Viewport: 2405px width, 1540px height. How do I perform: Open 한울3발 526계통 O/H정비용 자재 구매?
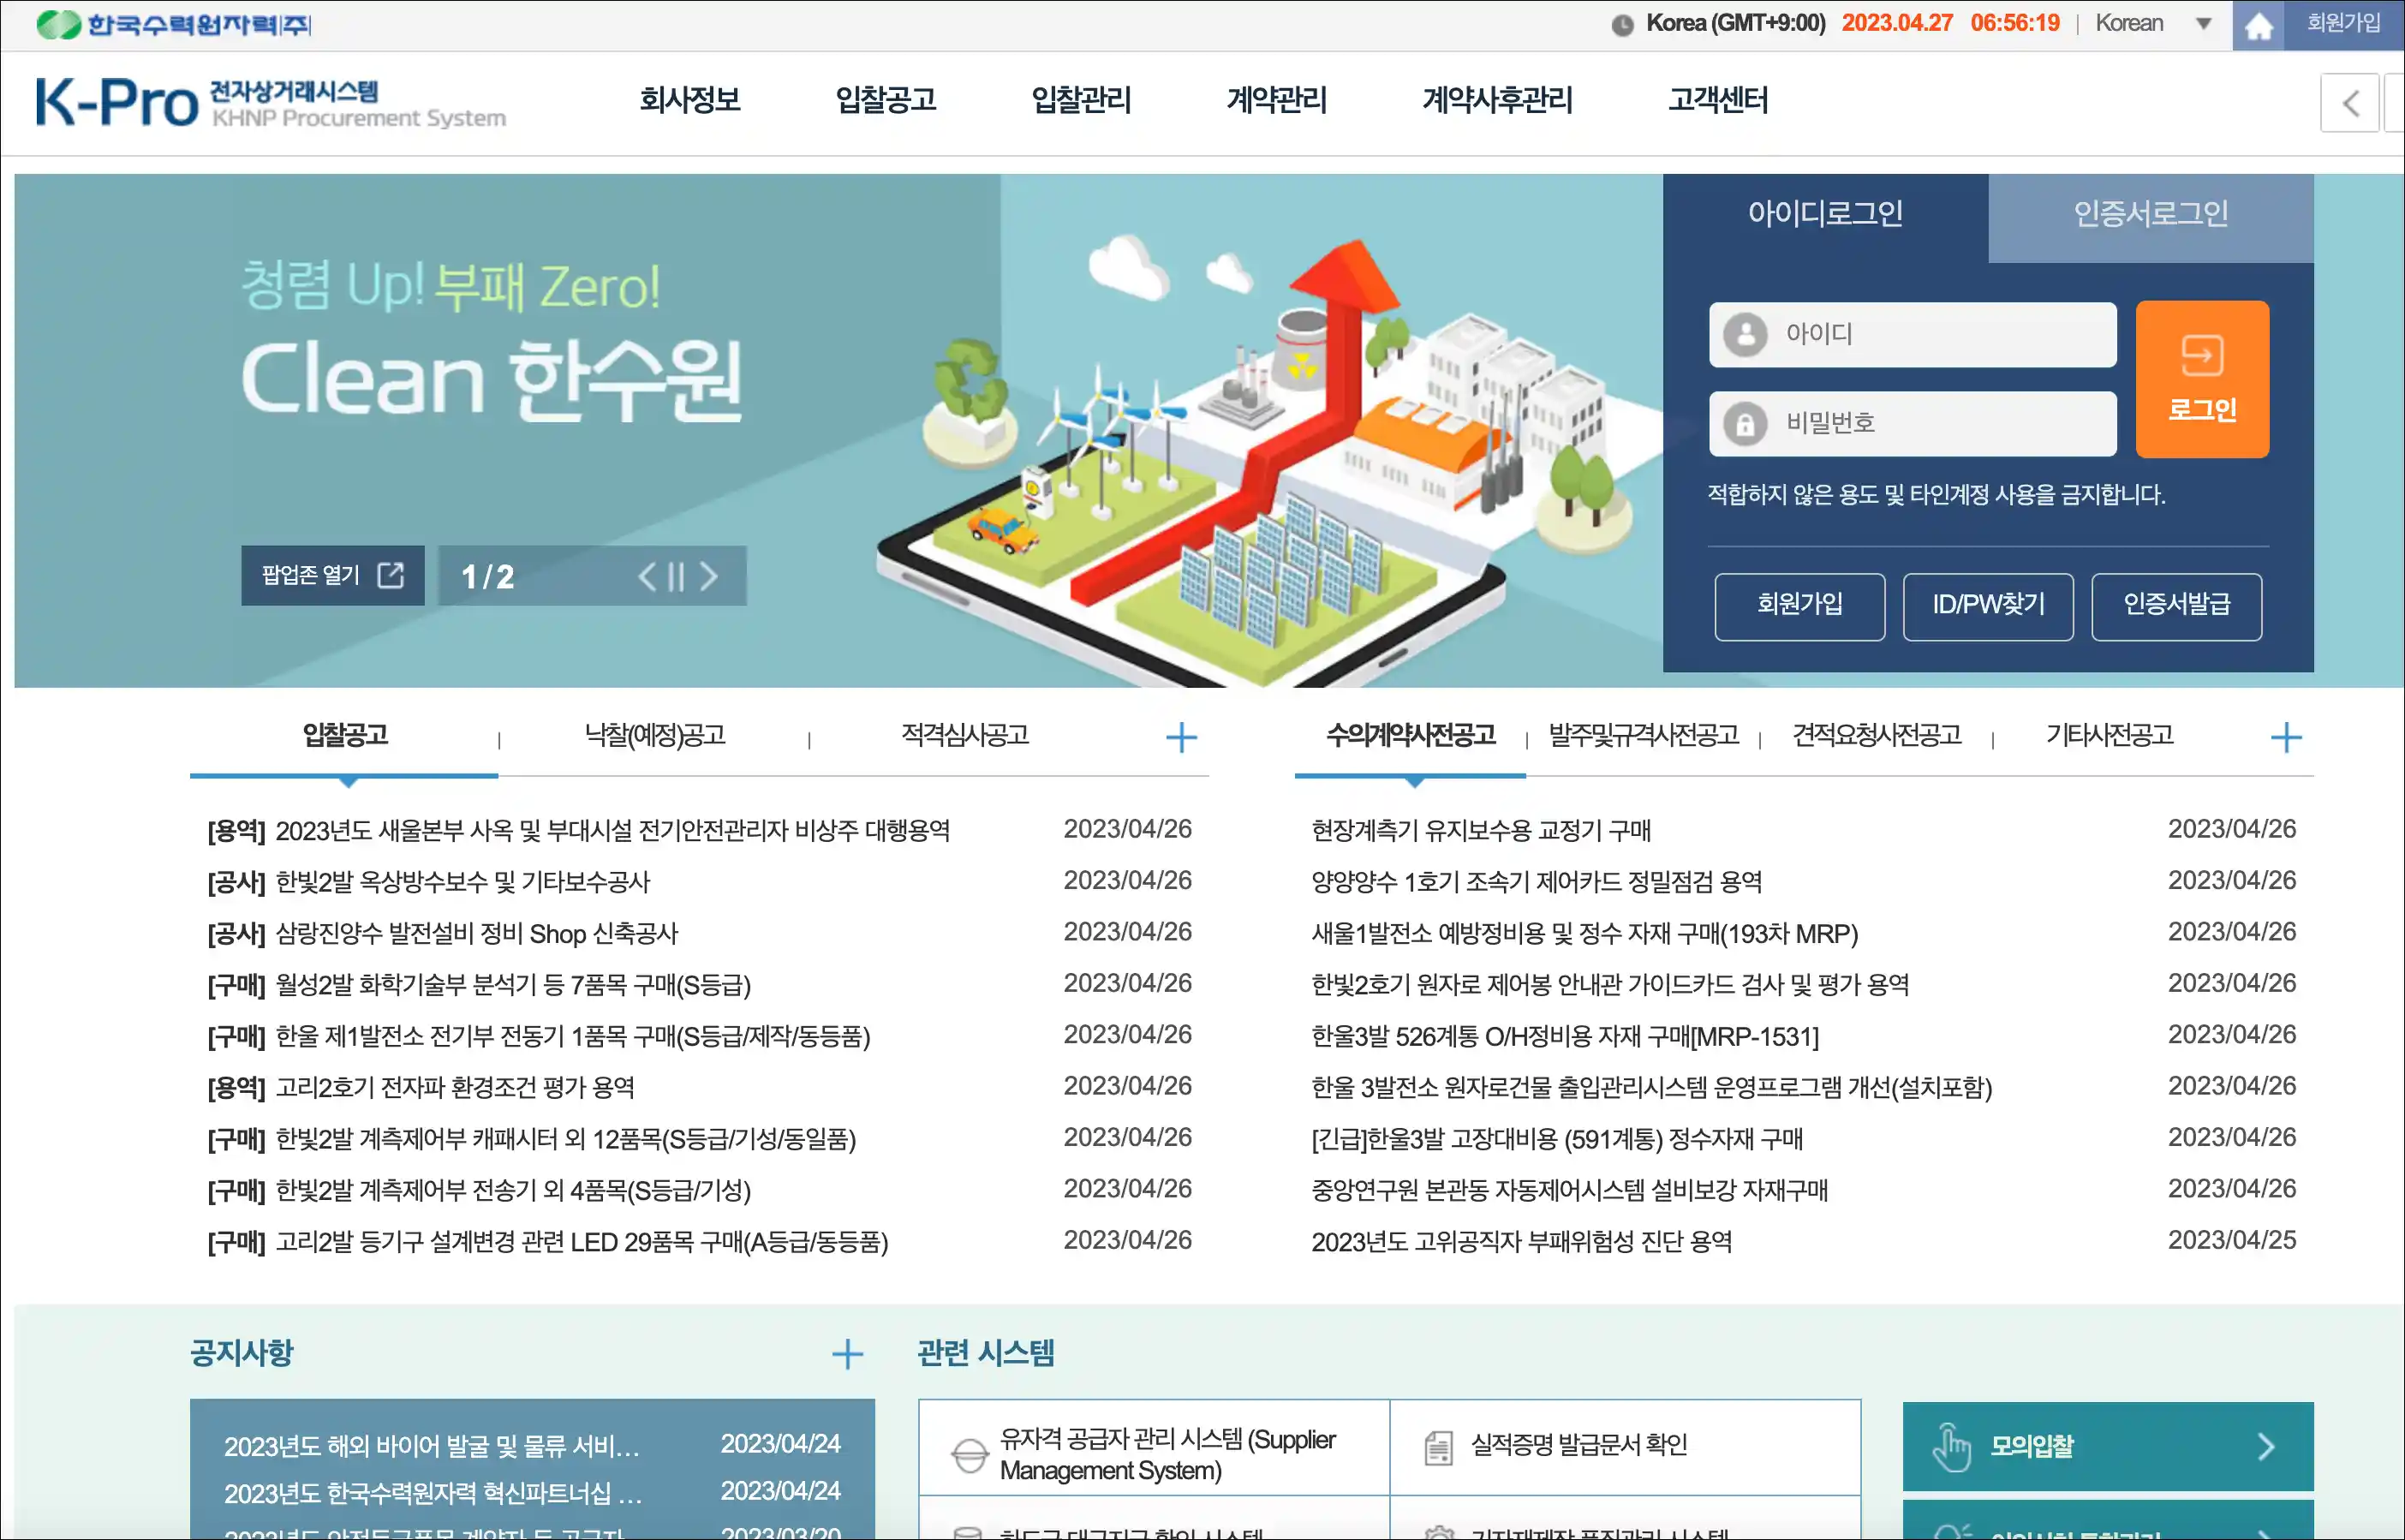pyautogui.click(x=1565, y=1037)
